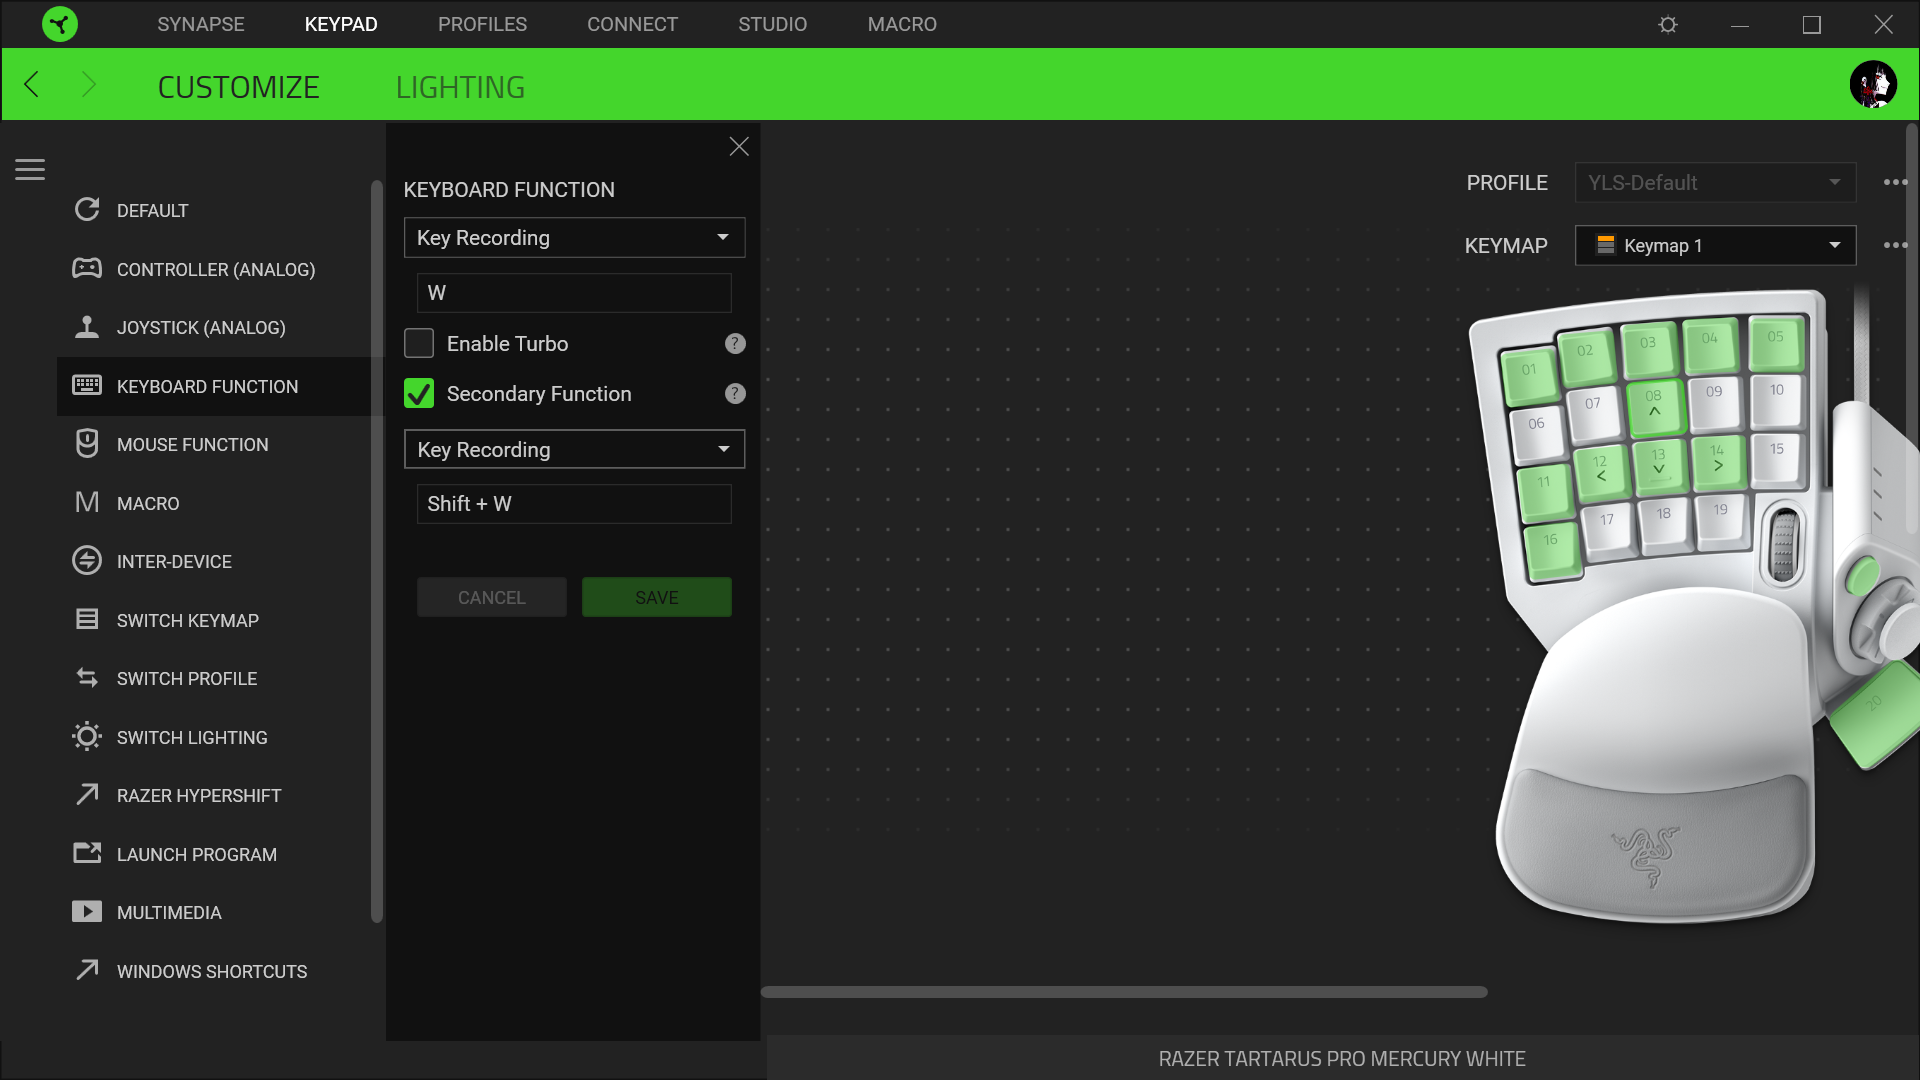Select the Macro M icon
This screenshot has width=1920, height=1080.
(x=87, y=502)
